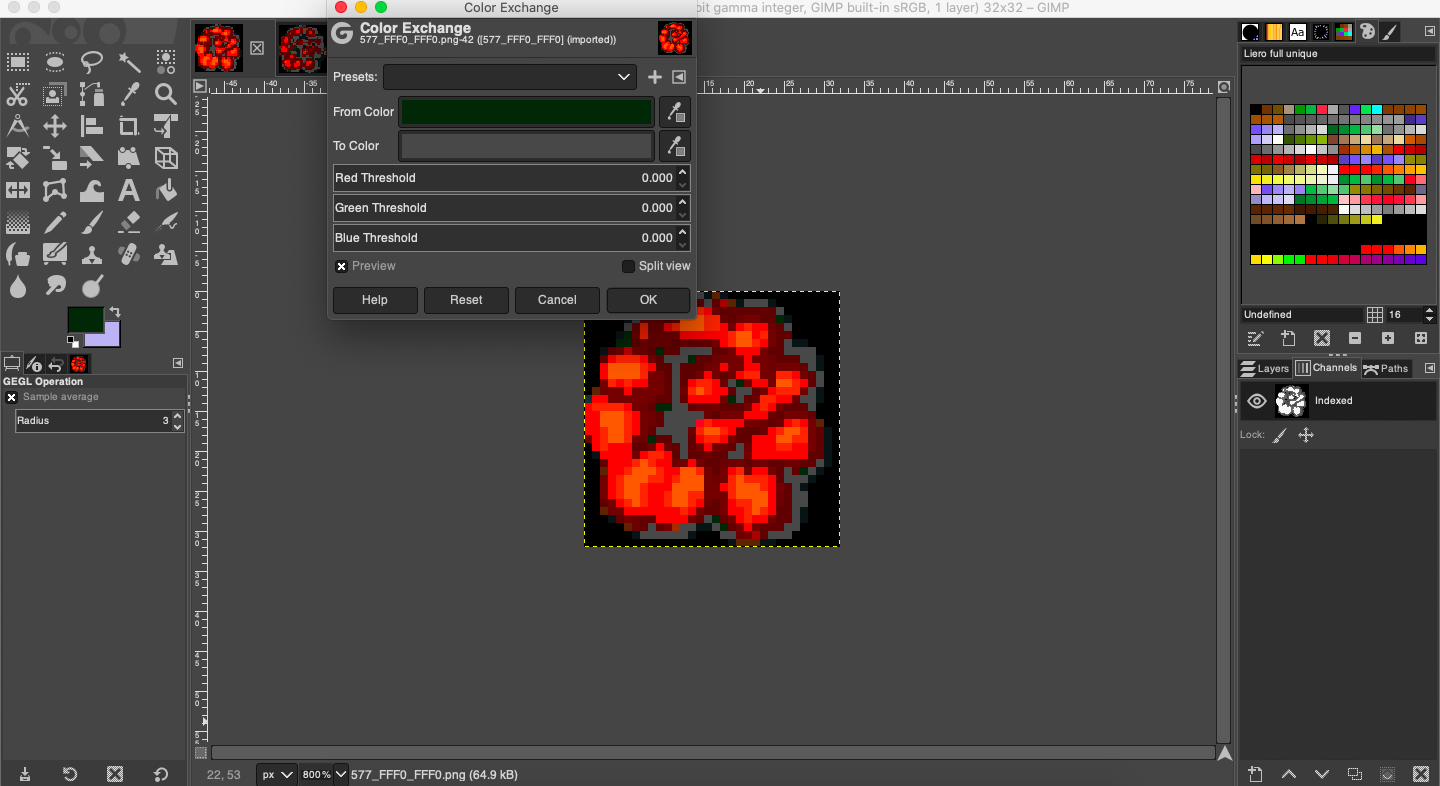The image size is (1440, 786).
Task: Click OK in Color Exchange dialog
Action: (648, 300)
